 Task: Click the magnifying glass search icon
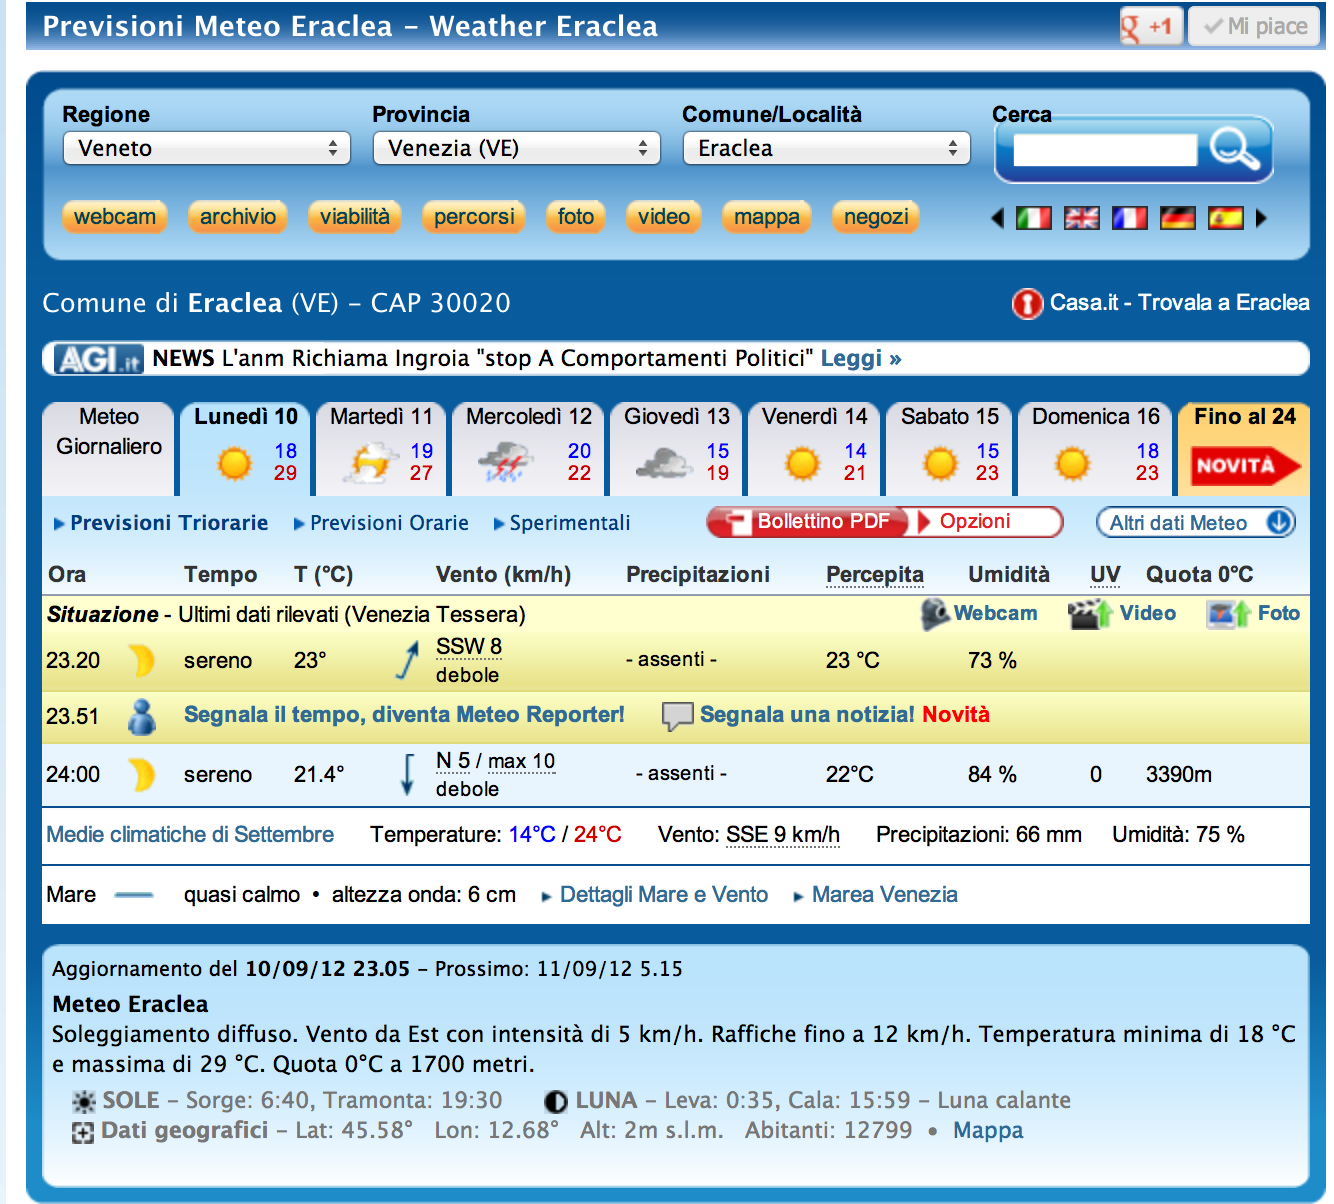point(1234,149)
